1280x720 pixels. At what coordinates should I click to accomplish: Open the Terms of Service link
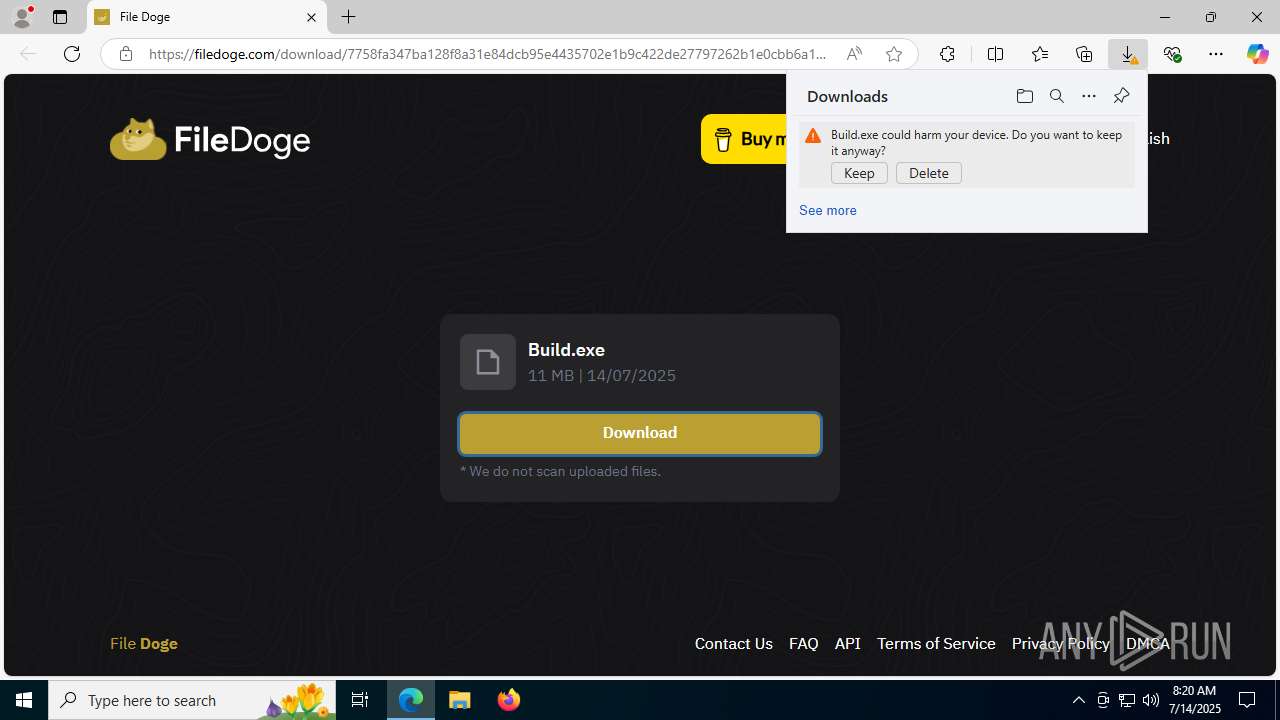936,644
